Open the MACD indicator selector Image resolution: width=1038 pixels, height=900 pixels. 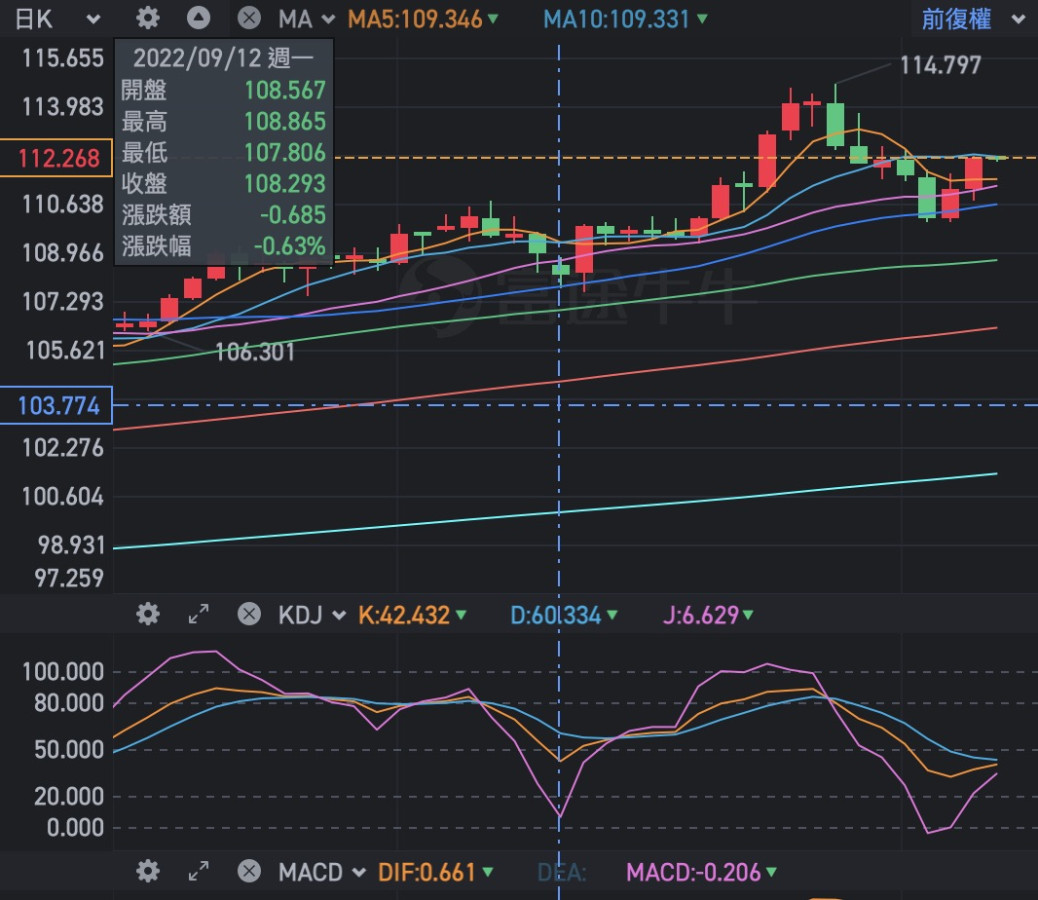322,873
